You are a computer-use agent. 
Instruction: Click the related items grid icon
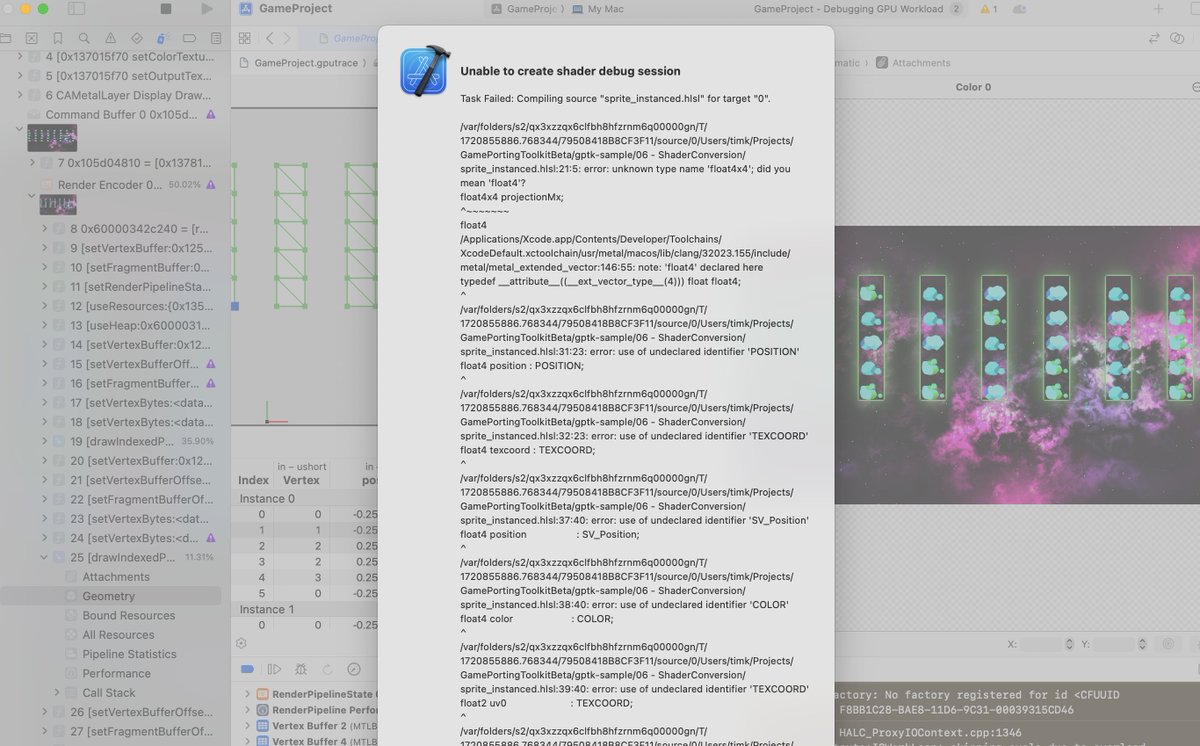[245, 38]
